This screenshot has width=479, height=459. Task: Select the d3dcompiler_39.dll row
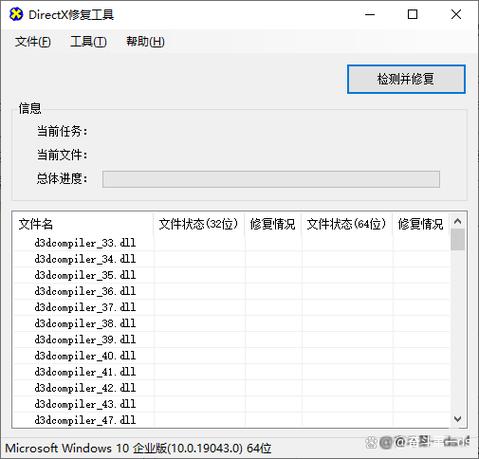232,339
